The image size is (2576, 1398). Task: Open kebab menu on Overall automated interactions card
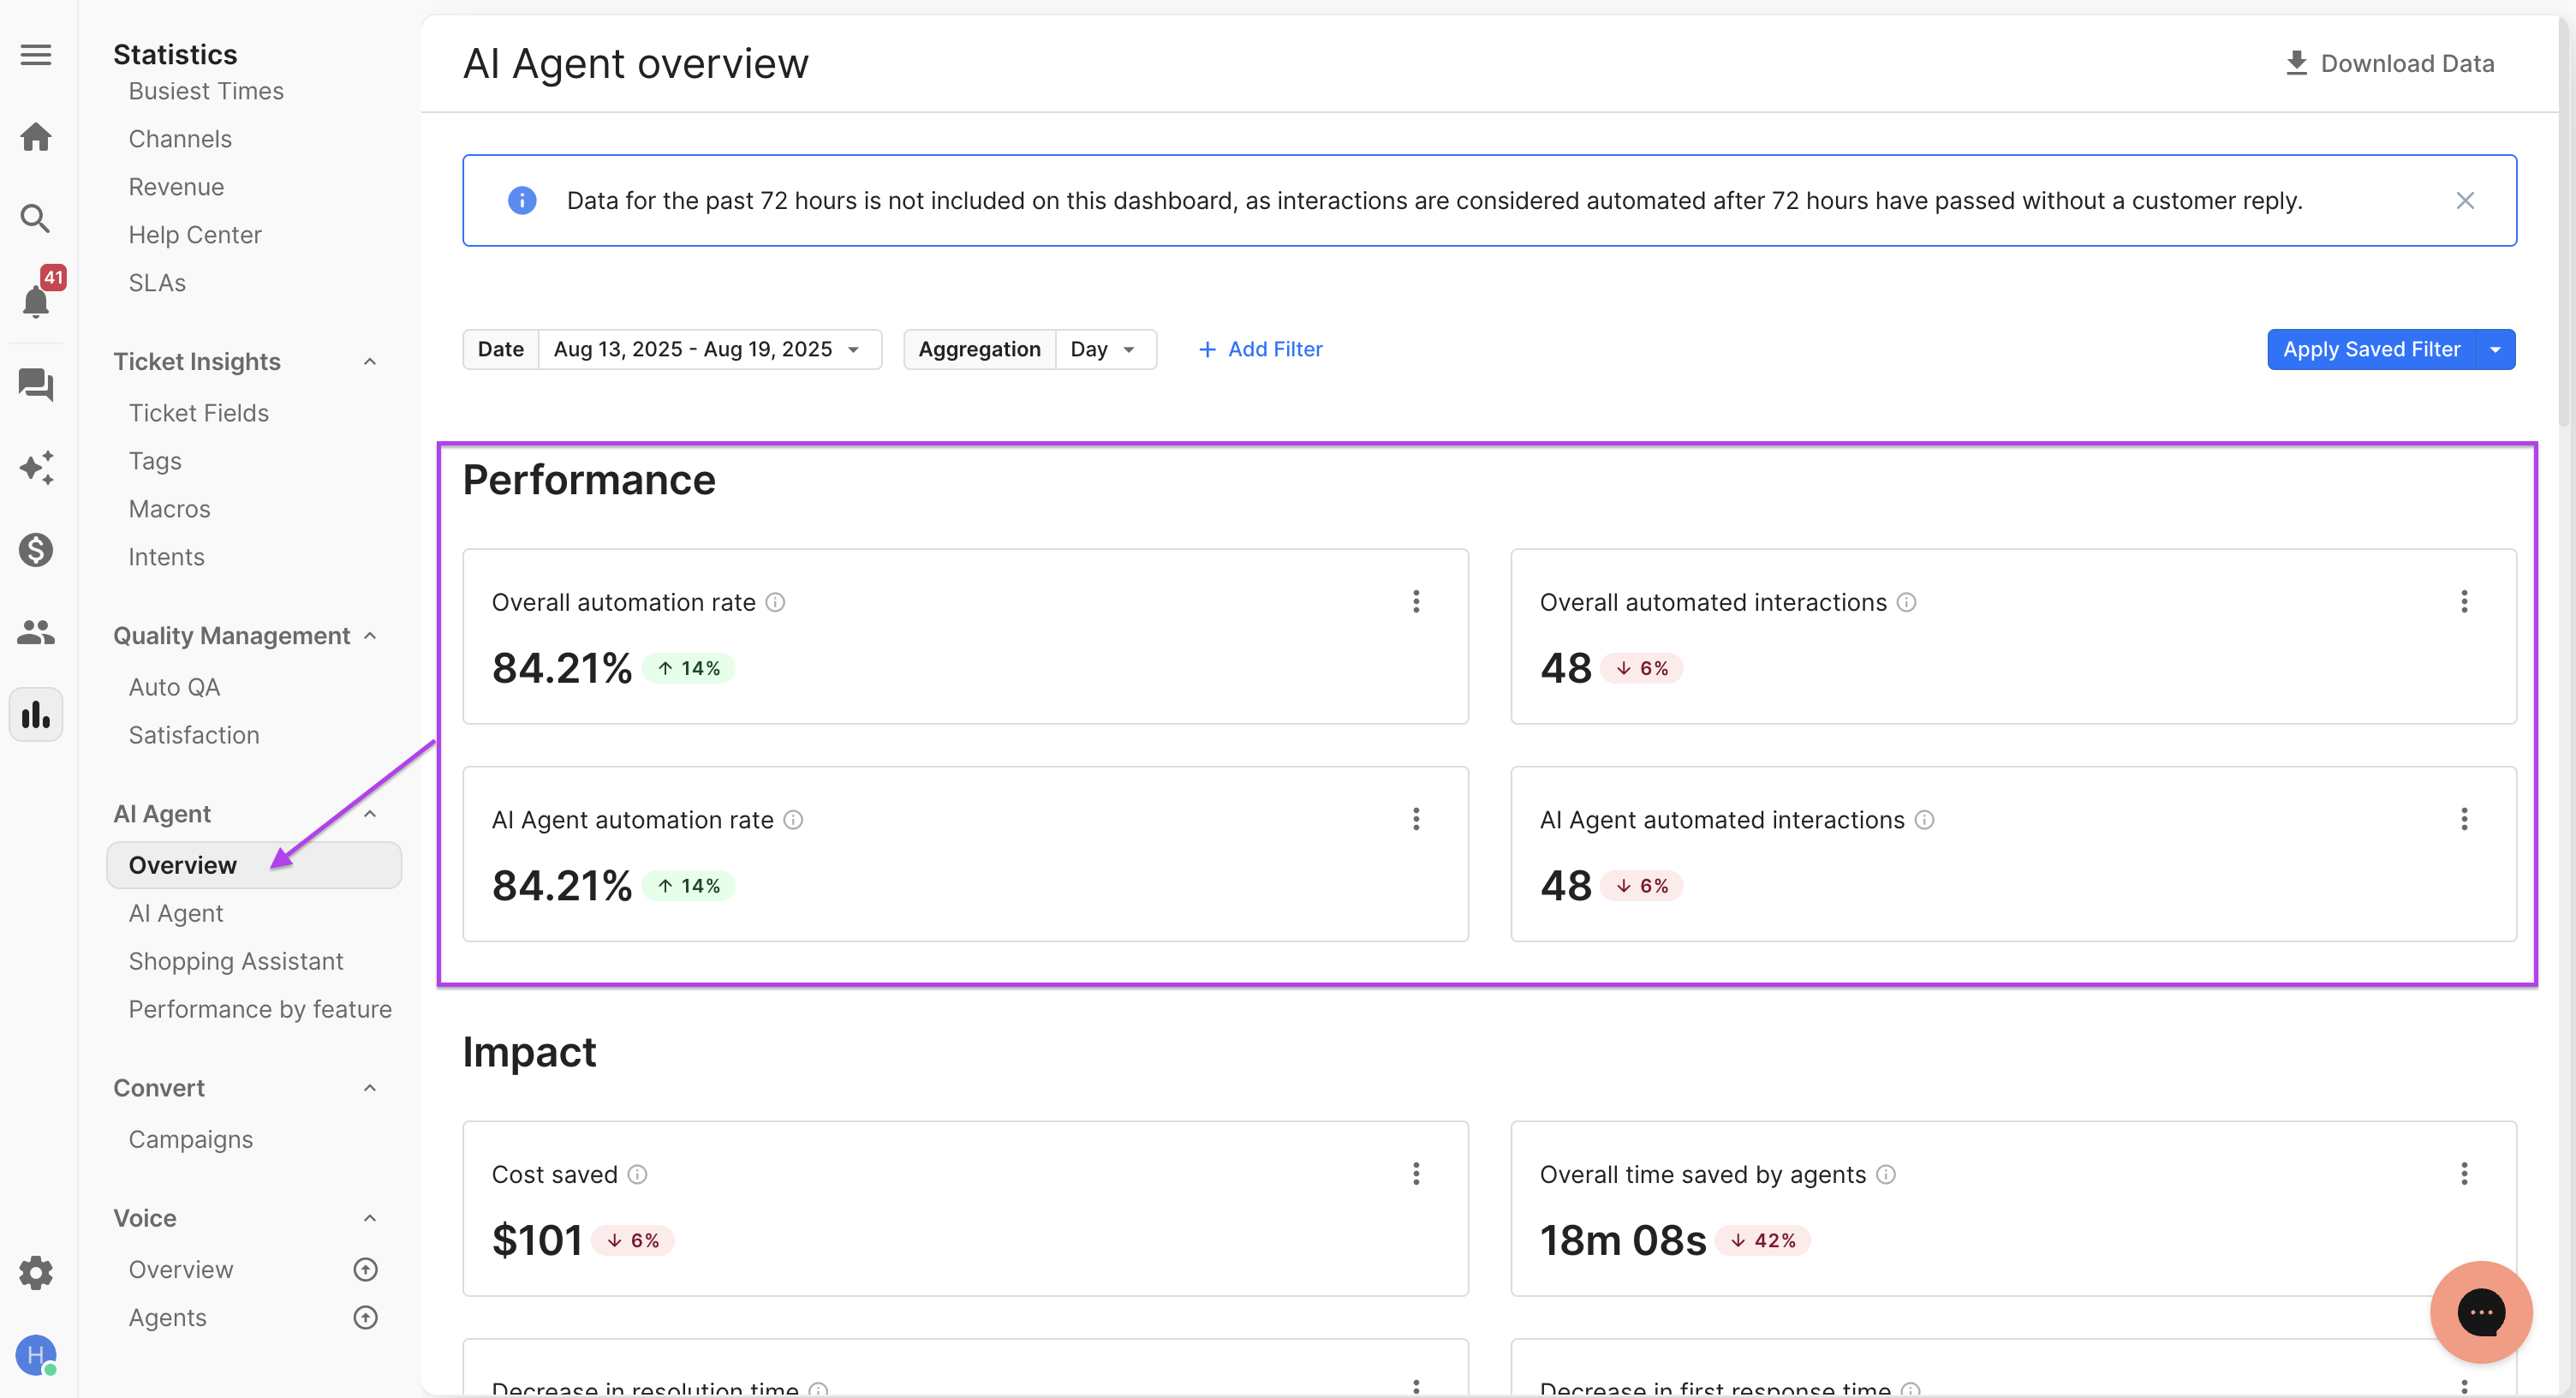coord(2464,601)
